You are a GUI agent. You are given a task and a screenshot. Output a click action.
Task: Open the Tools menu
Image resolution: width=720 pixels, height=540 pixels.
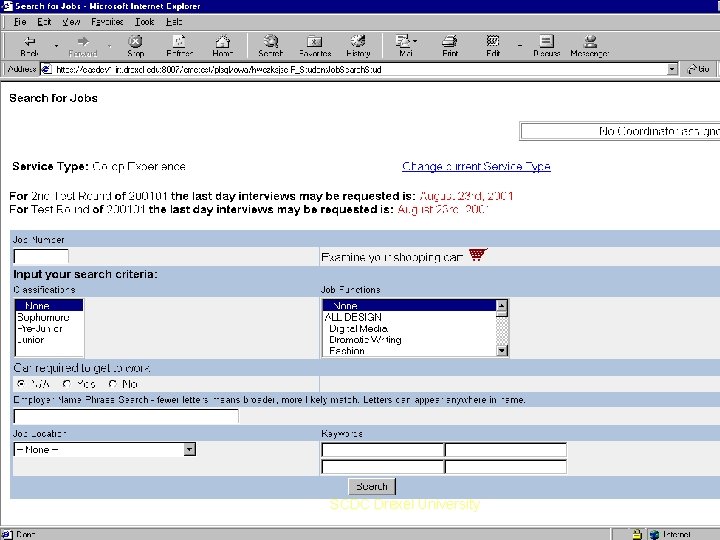click(x=144, y=22)
